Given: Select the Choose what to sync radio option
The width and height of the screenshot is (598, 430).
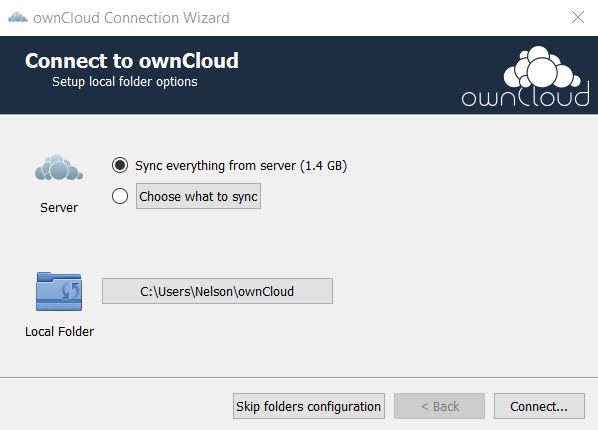Looking at the screenshot, I should (120, 196).
